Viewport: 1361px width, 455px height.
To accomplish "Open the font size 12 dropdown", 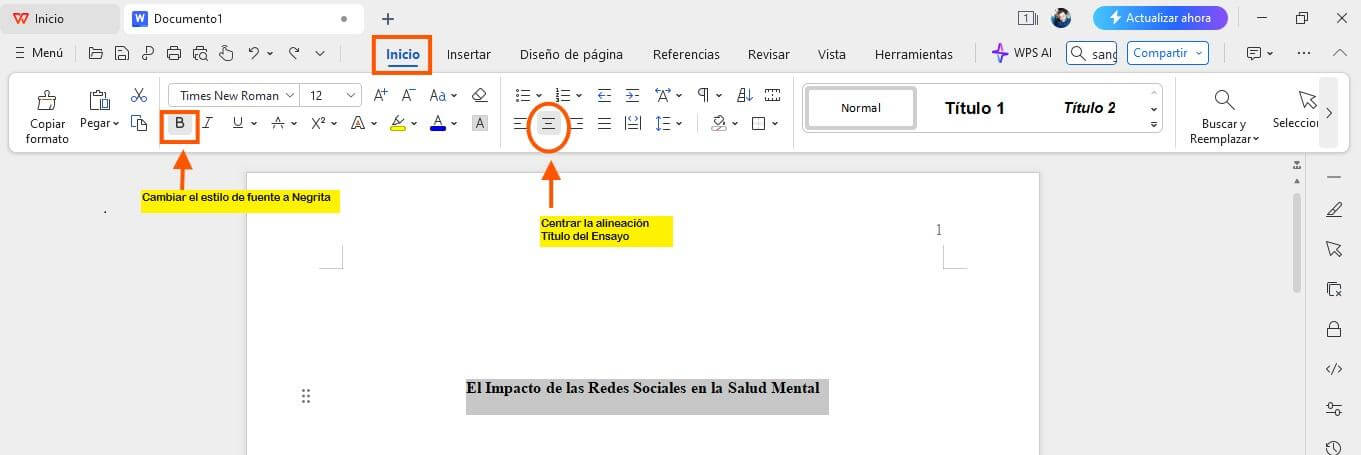I will [x=352, y=96].
